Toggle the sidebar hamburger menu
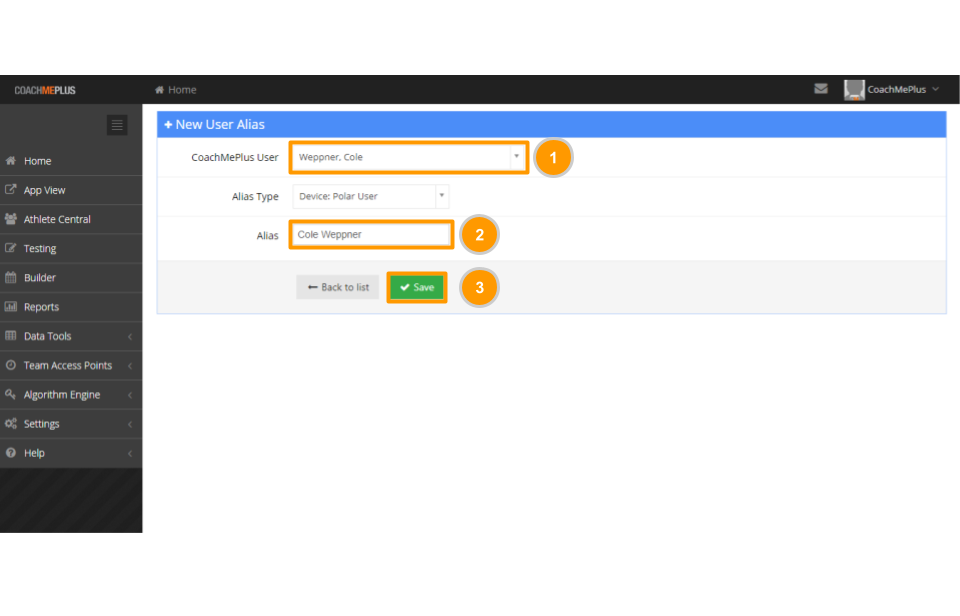 117,125
